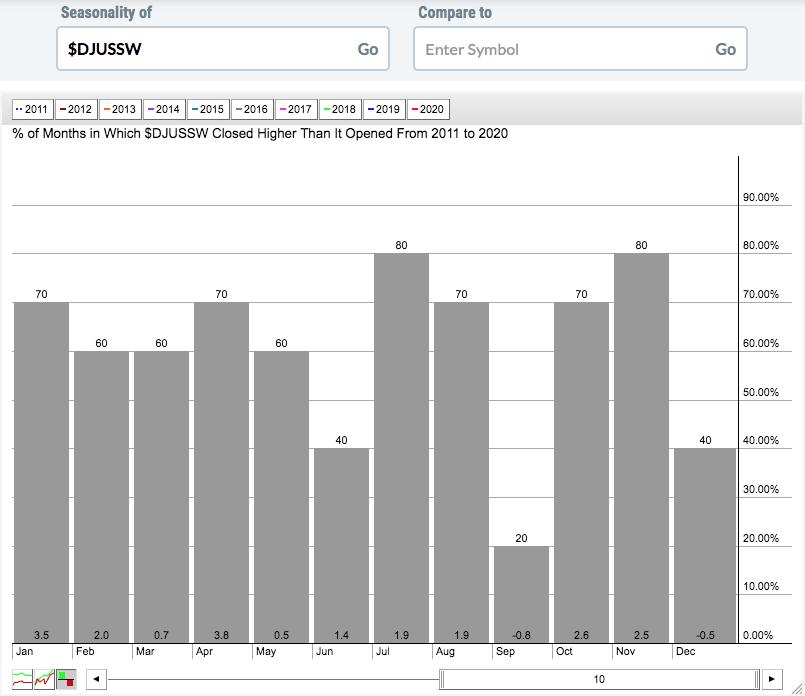Screen dimensions: 805x696
Task: Click right arrow of the years scrollbar
Action: point(771,679)
